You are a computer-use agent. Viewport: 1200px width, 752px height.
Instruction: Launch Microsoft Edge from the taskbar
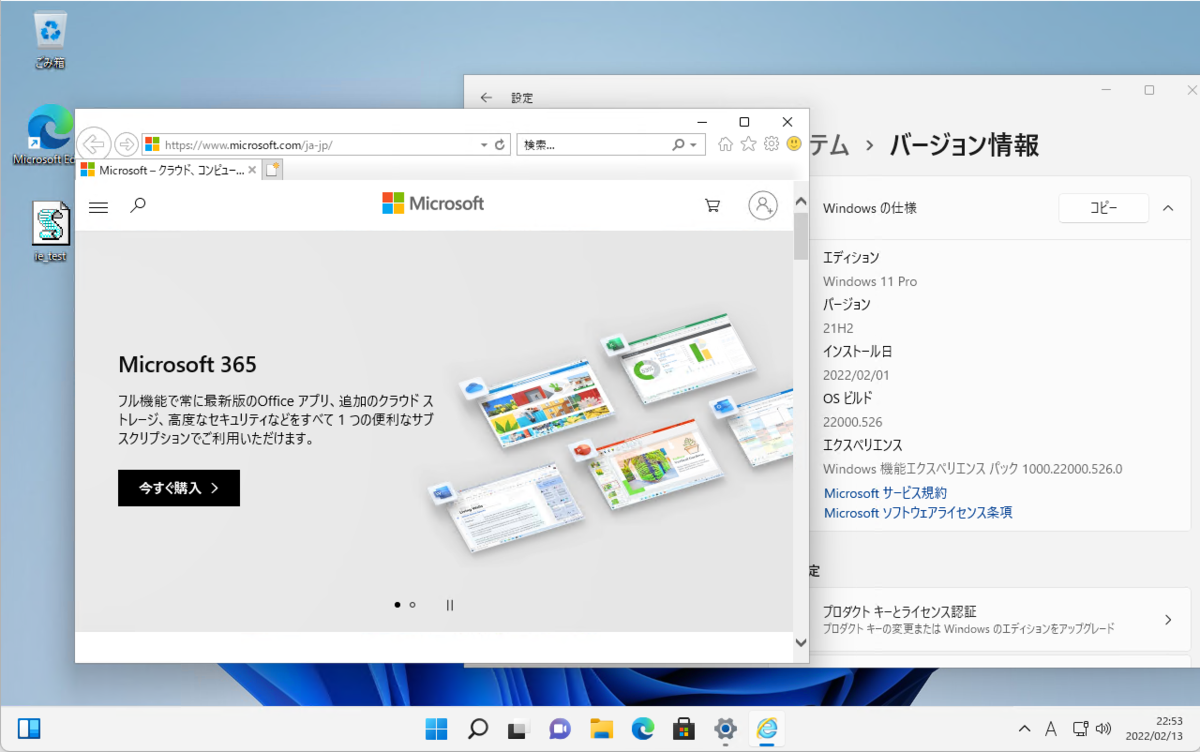point(642,728)
